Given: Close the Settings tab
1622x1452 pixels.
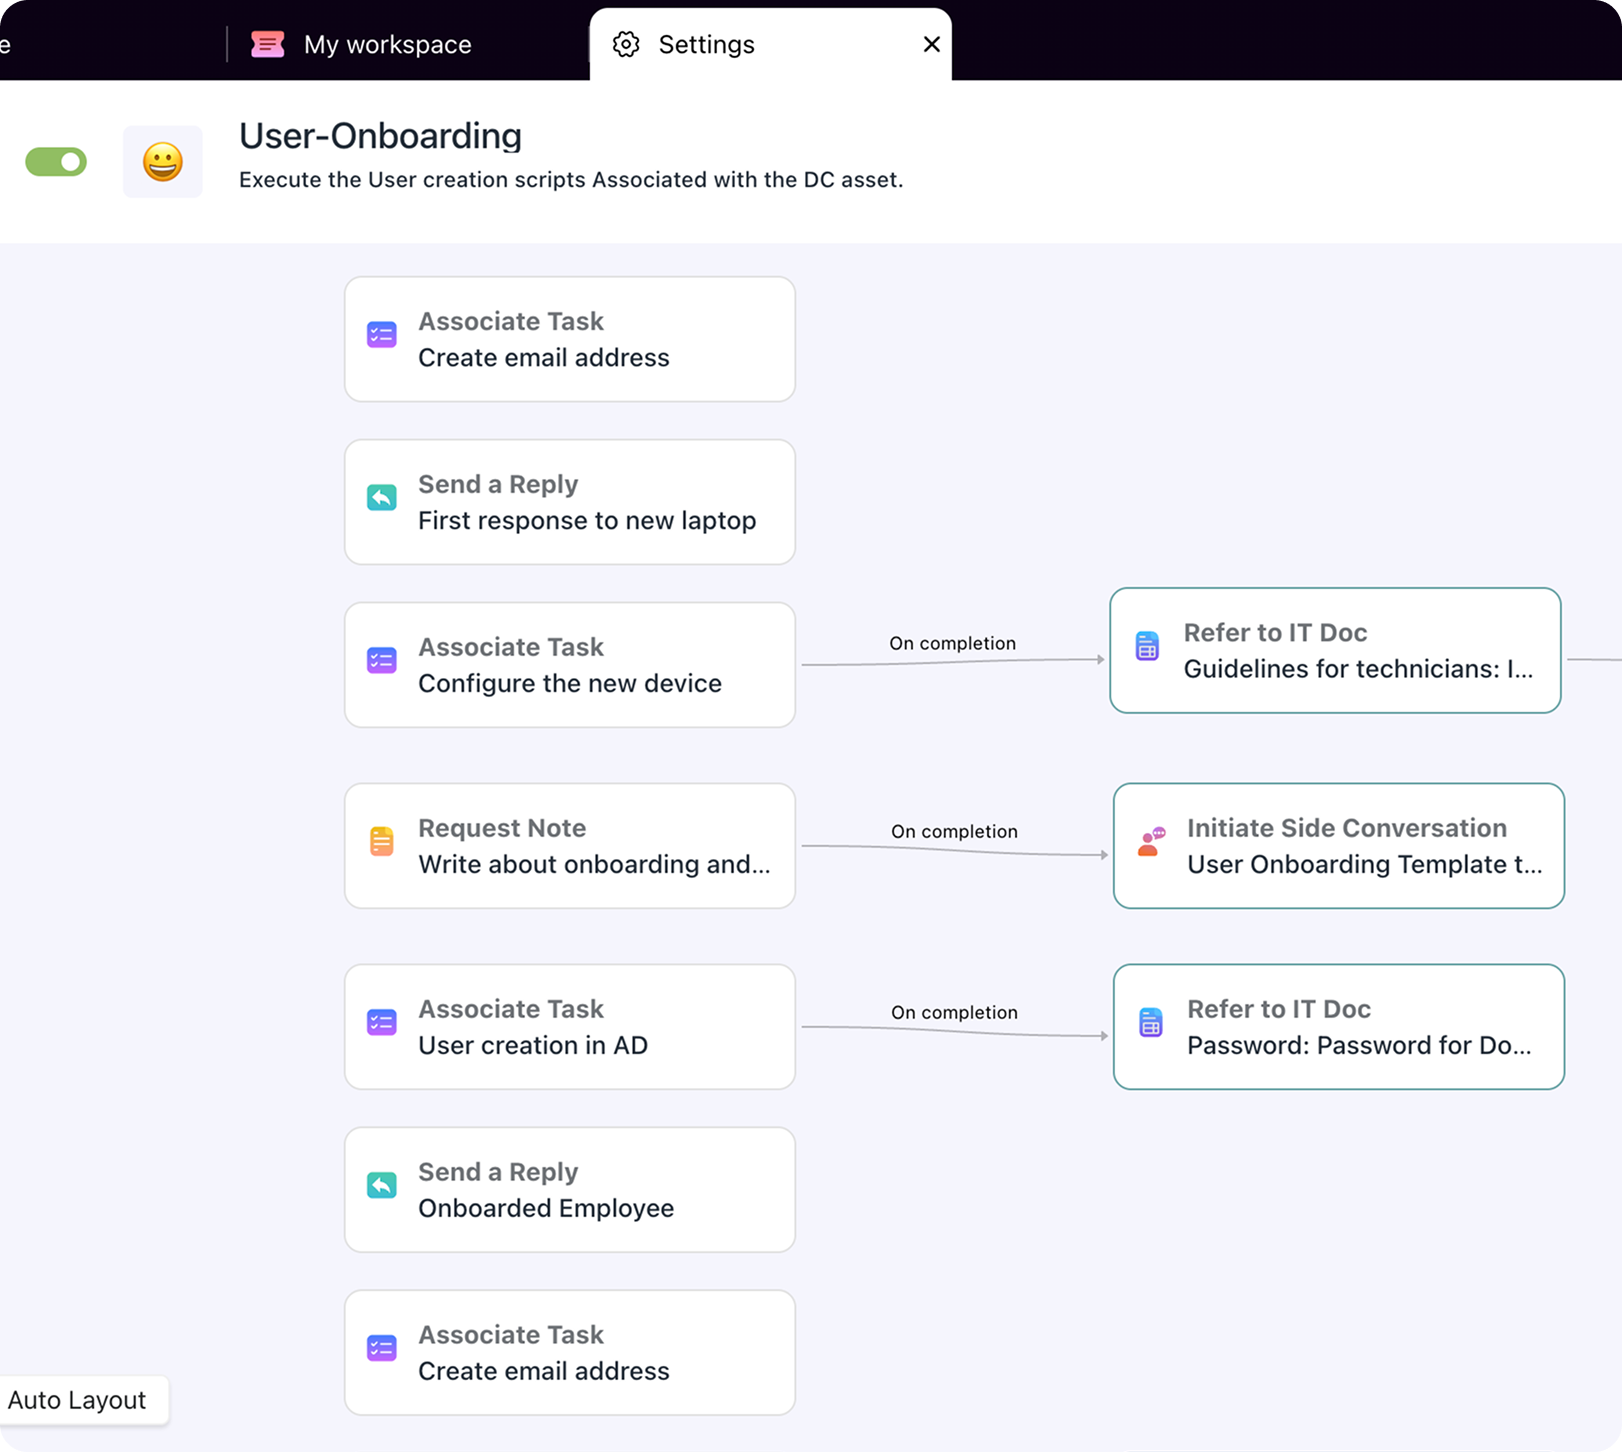Looking at the screenshot, I should pyautogui.click(x=931, y=44).
